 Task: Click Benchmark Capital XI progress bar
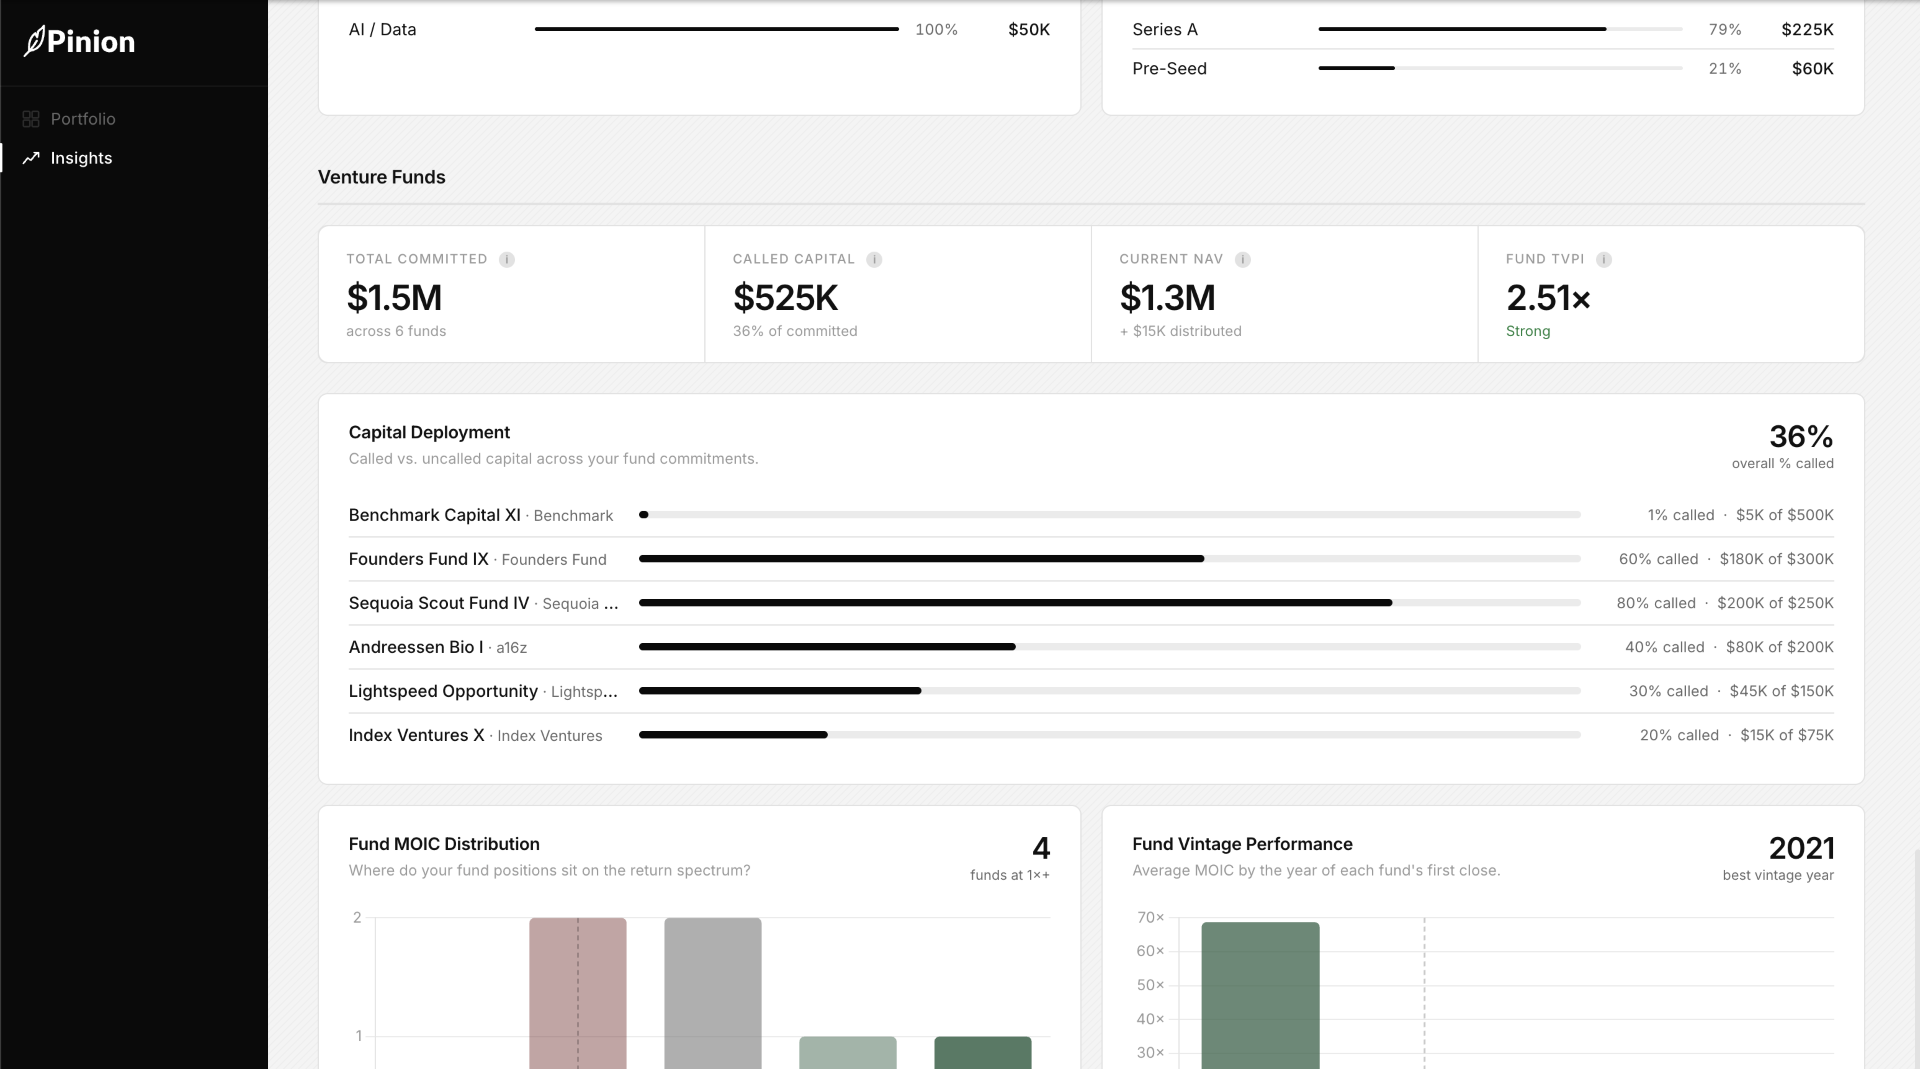pos(1110,515)
